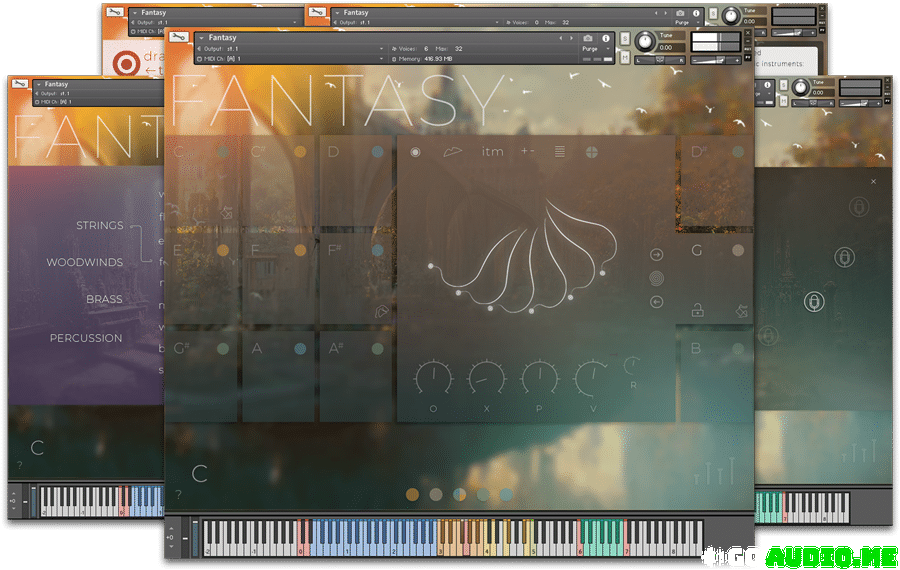This screenshot has width=900, height=570.
Task: Select the crosshair circle icon right of lines icon
Action: 592,152
